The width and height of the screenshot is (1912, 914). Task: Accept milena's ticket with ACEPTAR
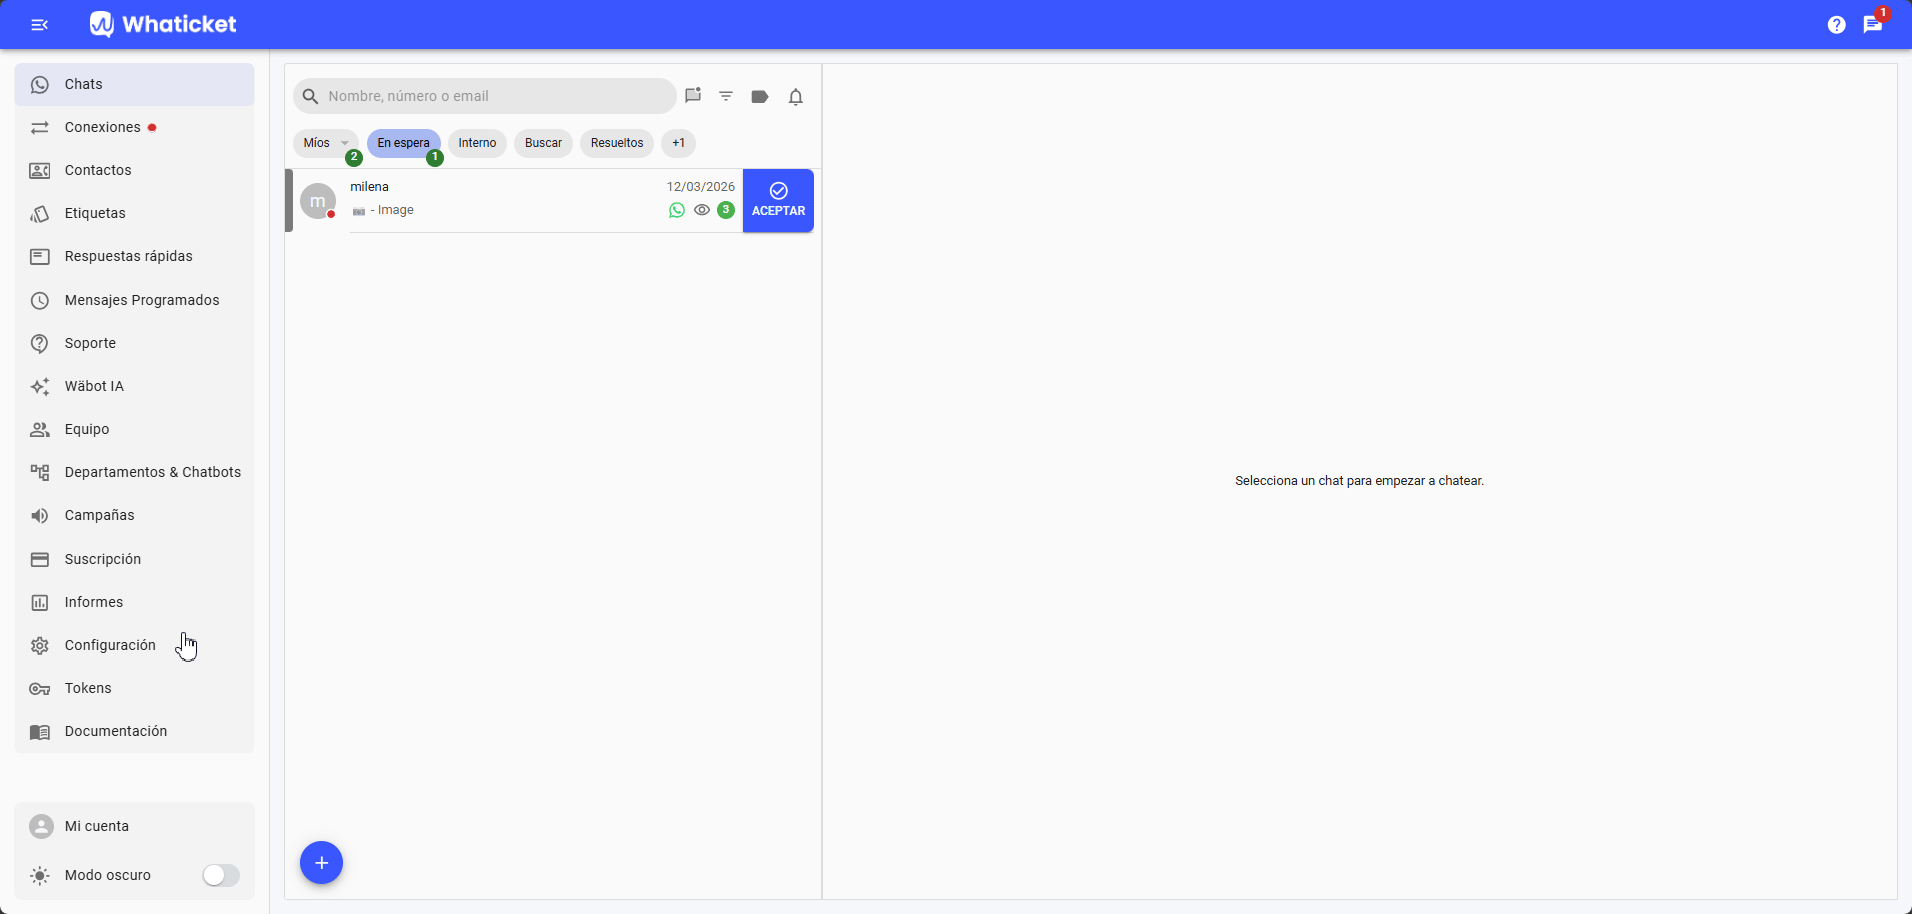click(x=778, y=201)
